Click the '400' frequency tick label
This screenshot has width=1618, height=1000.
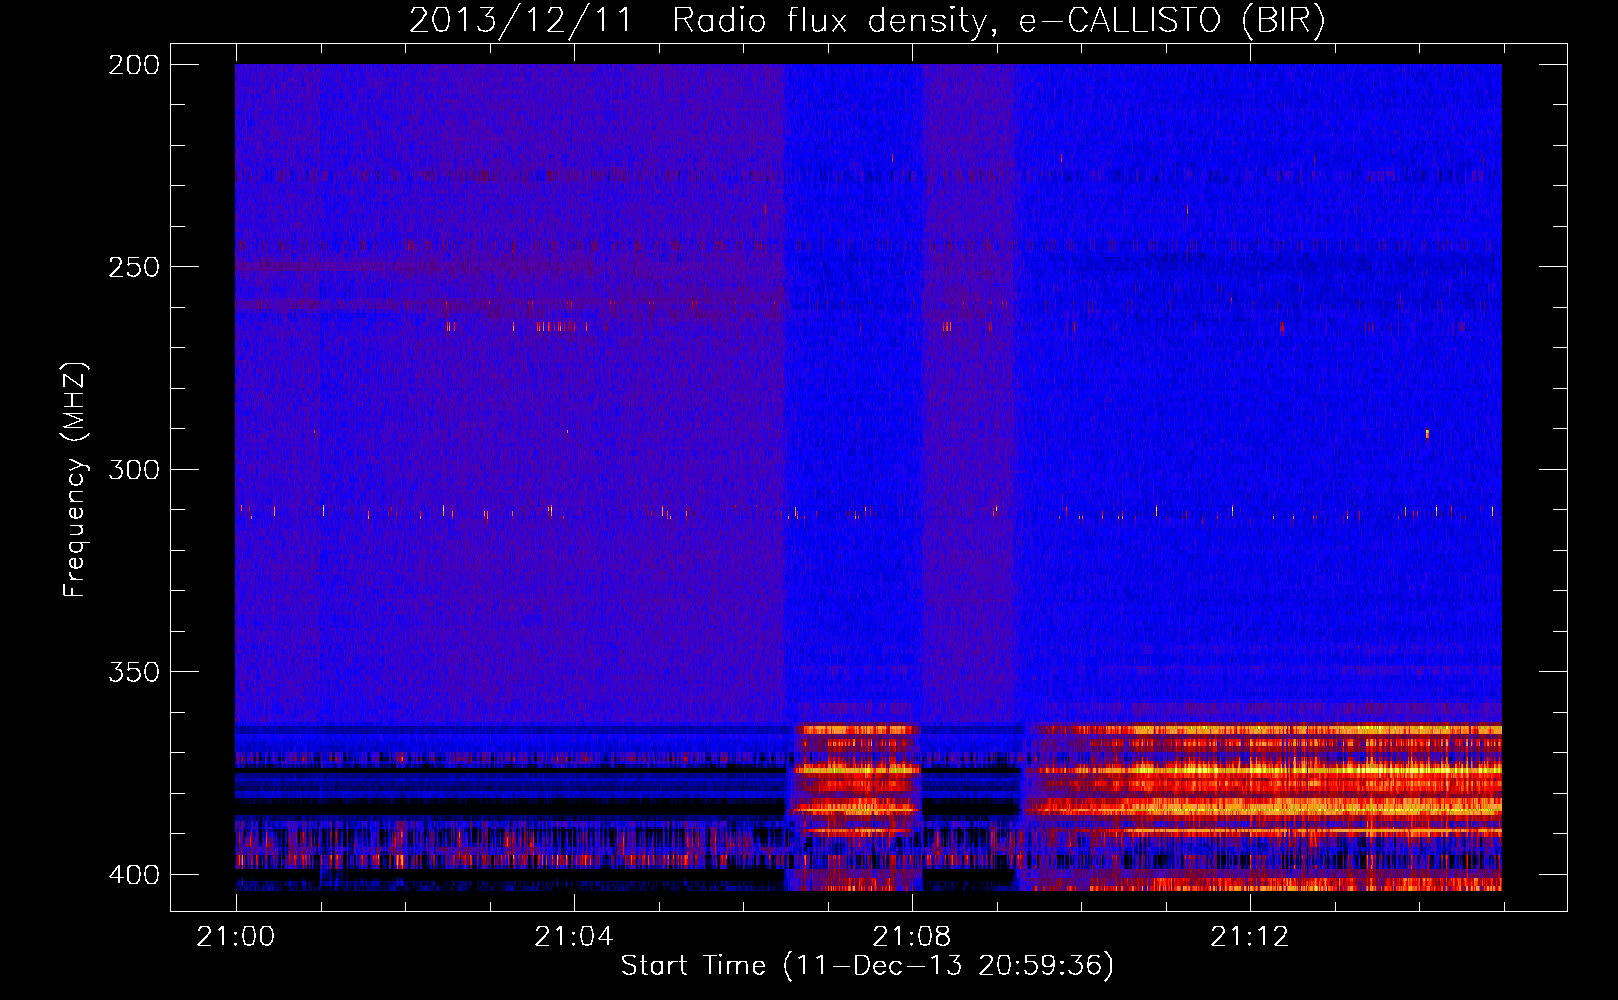coord(134,875)
